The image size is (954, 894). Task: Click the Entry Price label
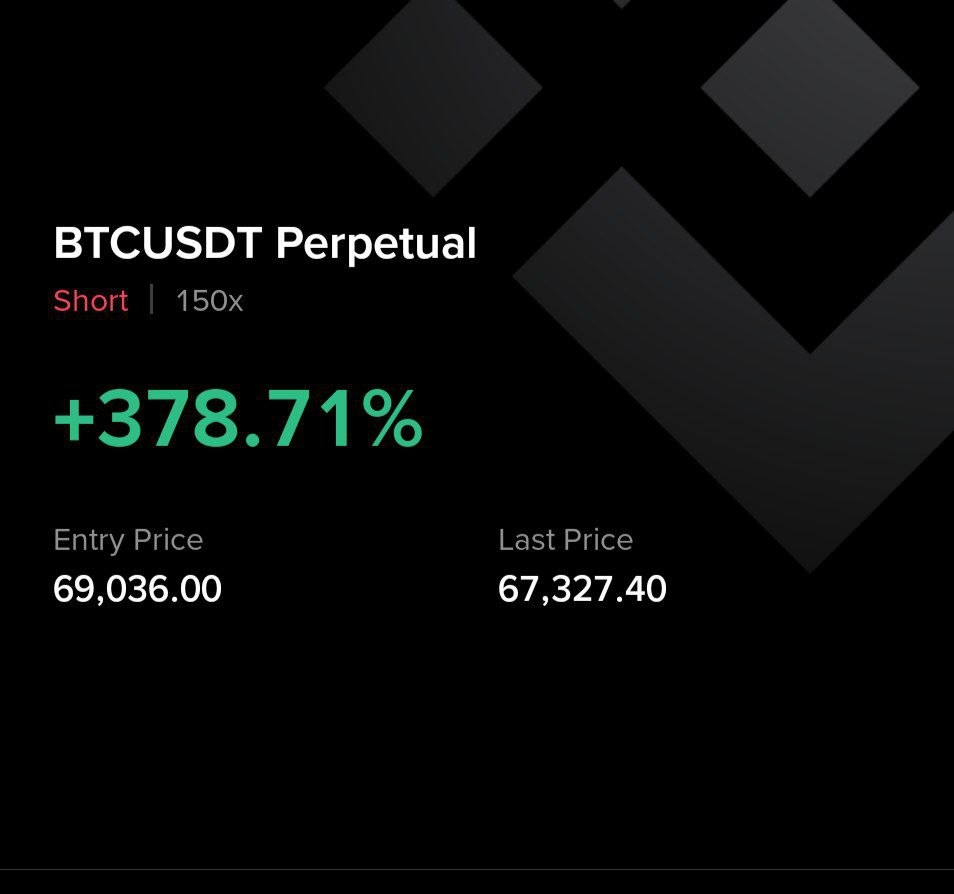click(x=128, y=540)
